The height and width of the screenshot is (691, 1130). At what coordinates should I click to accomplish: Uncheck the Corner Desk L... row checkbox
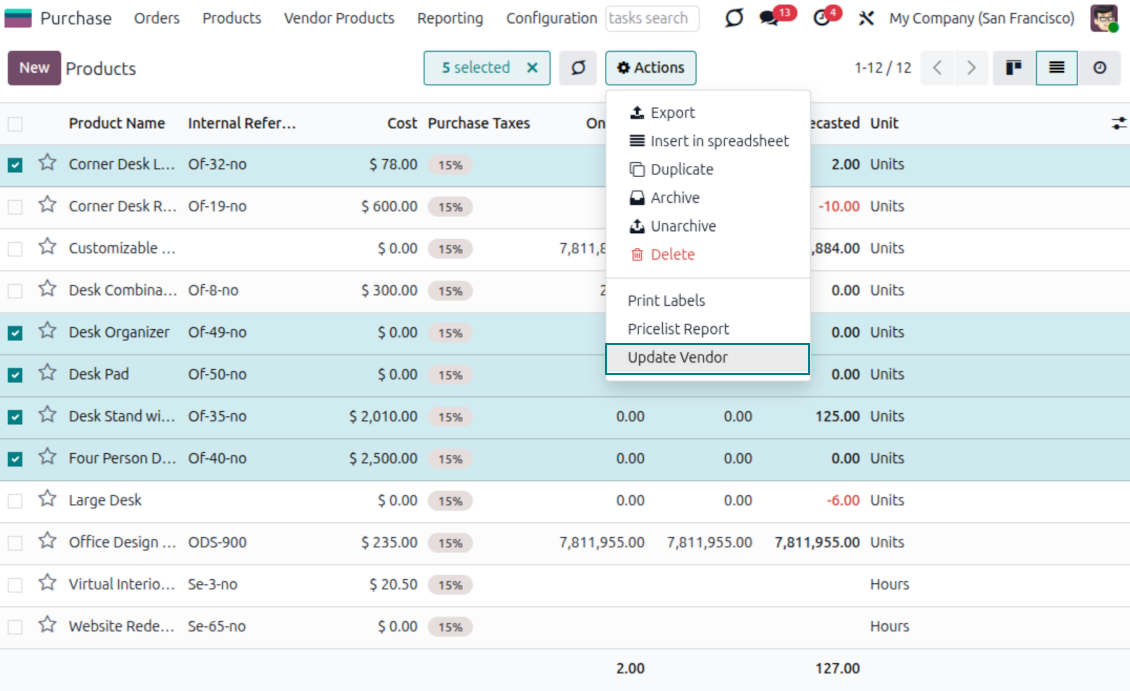click(15, 165)
